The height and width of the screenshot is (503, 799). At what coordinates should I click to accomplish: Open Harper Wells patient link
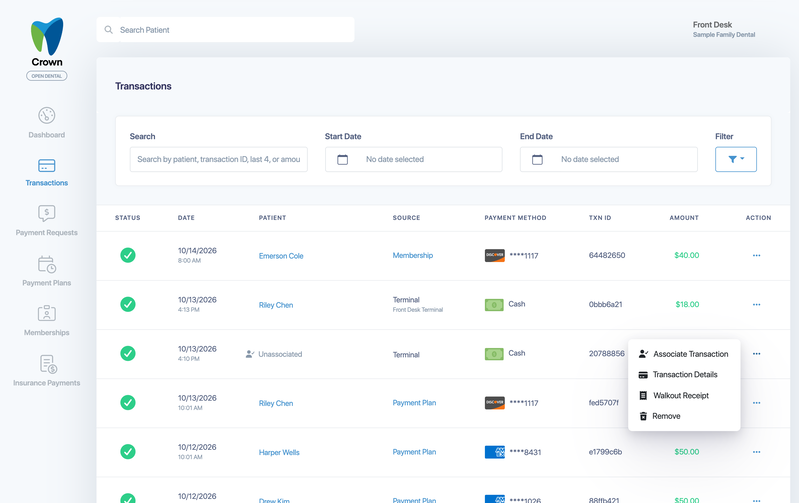(x=279, y=452)
